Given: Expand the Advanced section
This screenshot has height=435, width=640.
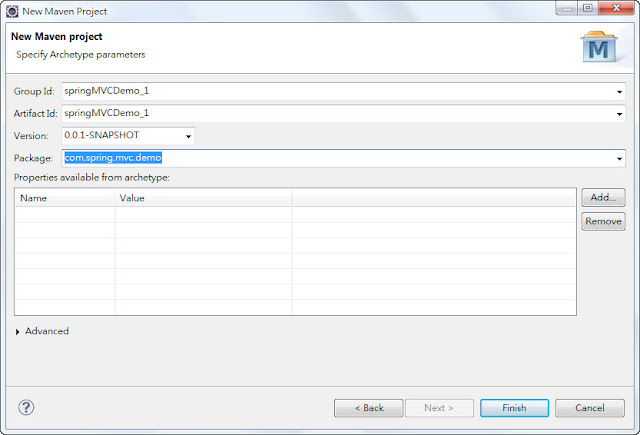Looking at the screenshot, I should click(18, 332).
